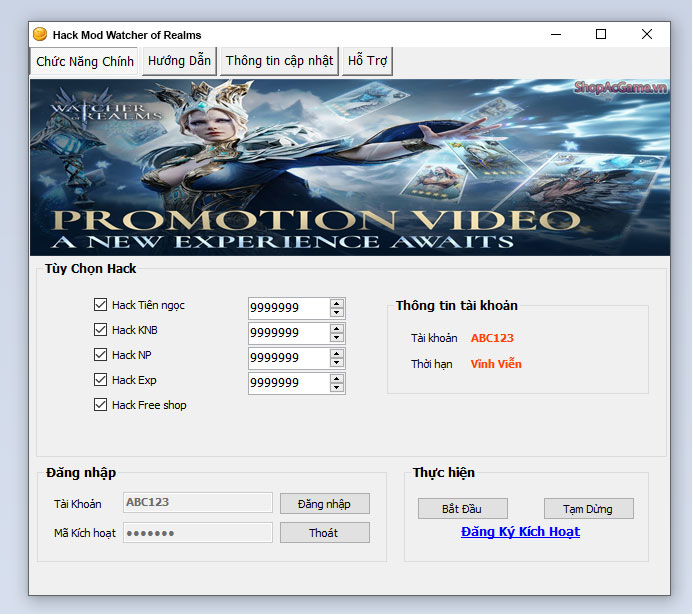Increase Hack Exp value with up arrow

pos(336,379)
